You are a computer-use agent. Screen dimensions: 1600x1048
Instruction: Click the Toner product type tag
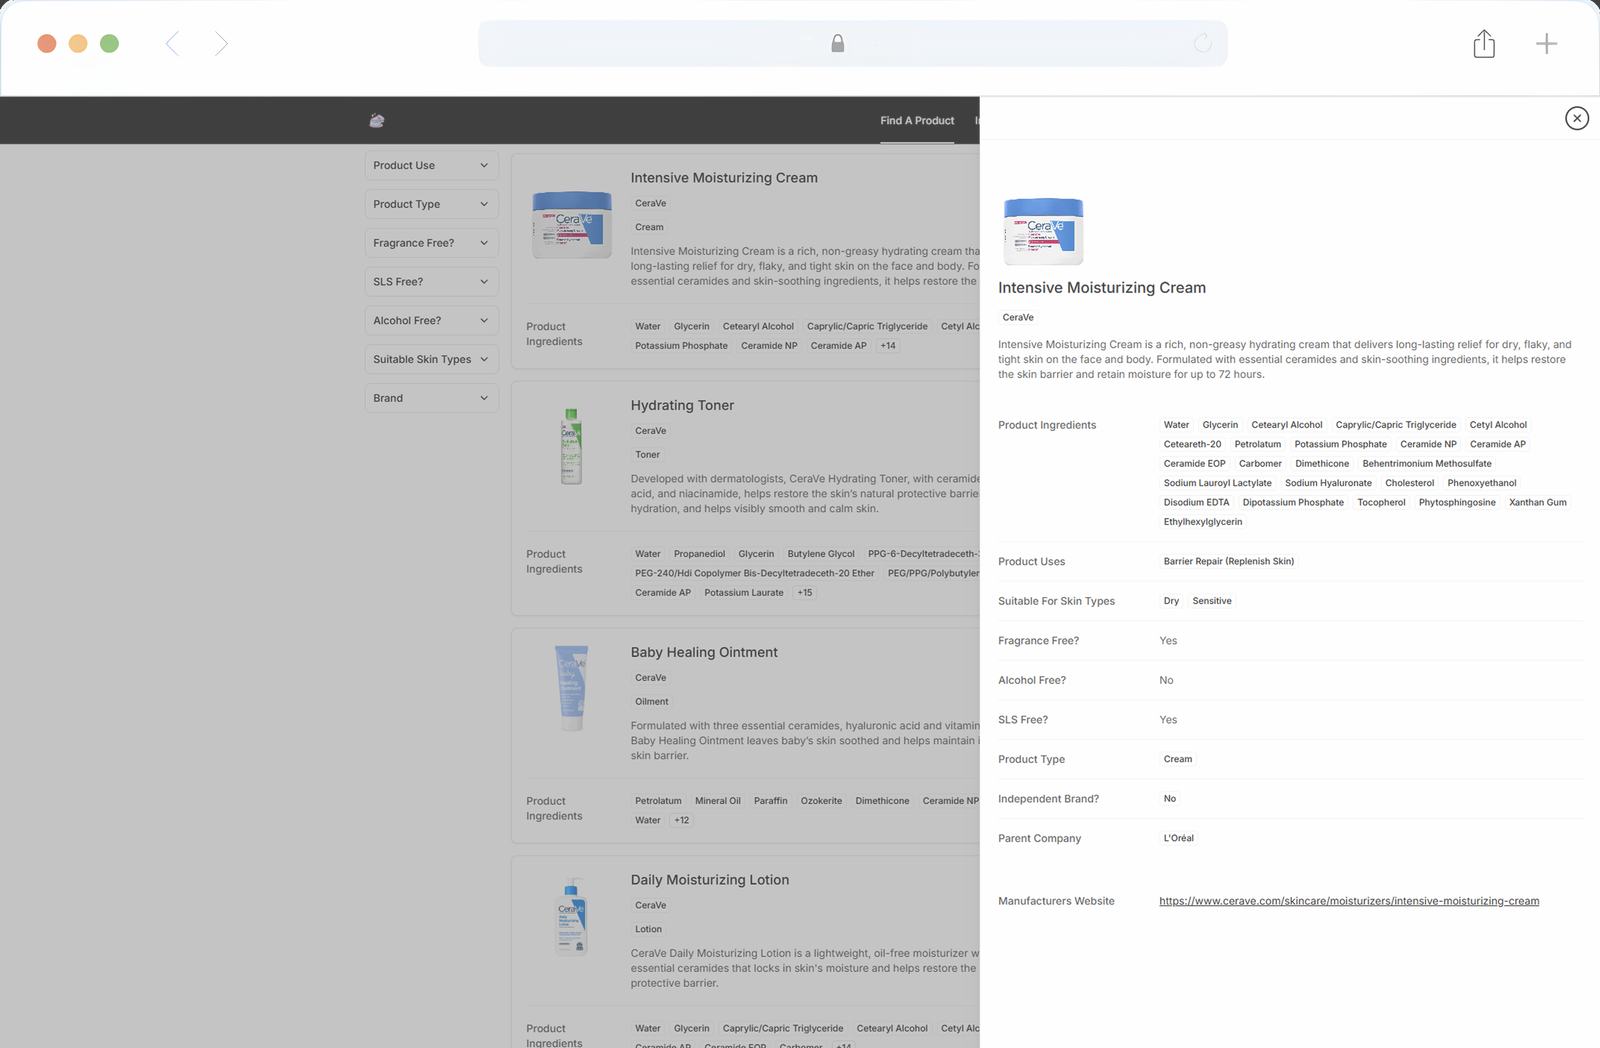[648, 455]
